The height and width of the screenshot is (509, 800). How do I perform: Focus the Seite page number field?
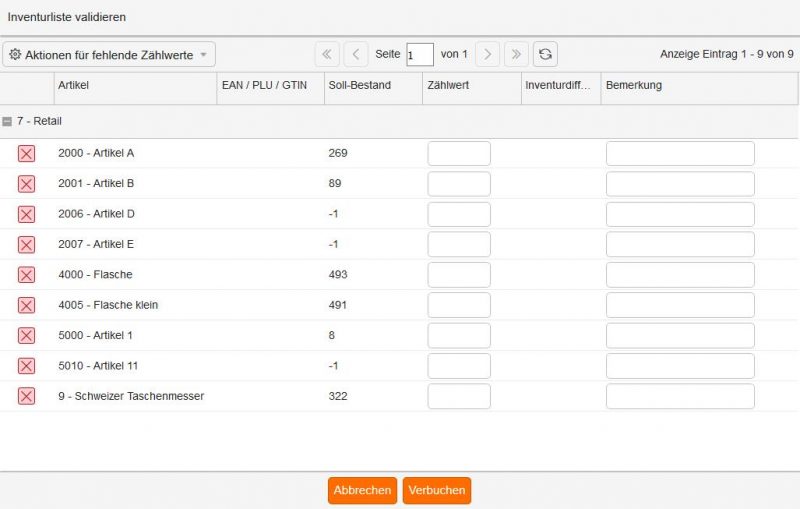point(419,54)
